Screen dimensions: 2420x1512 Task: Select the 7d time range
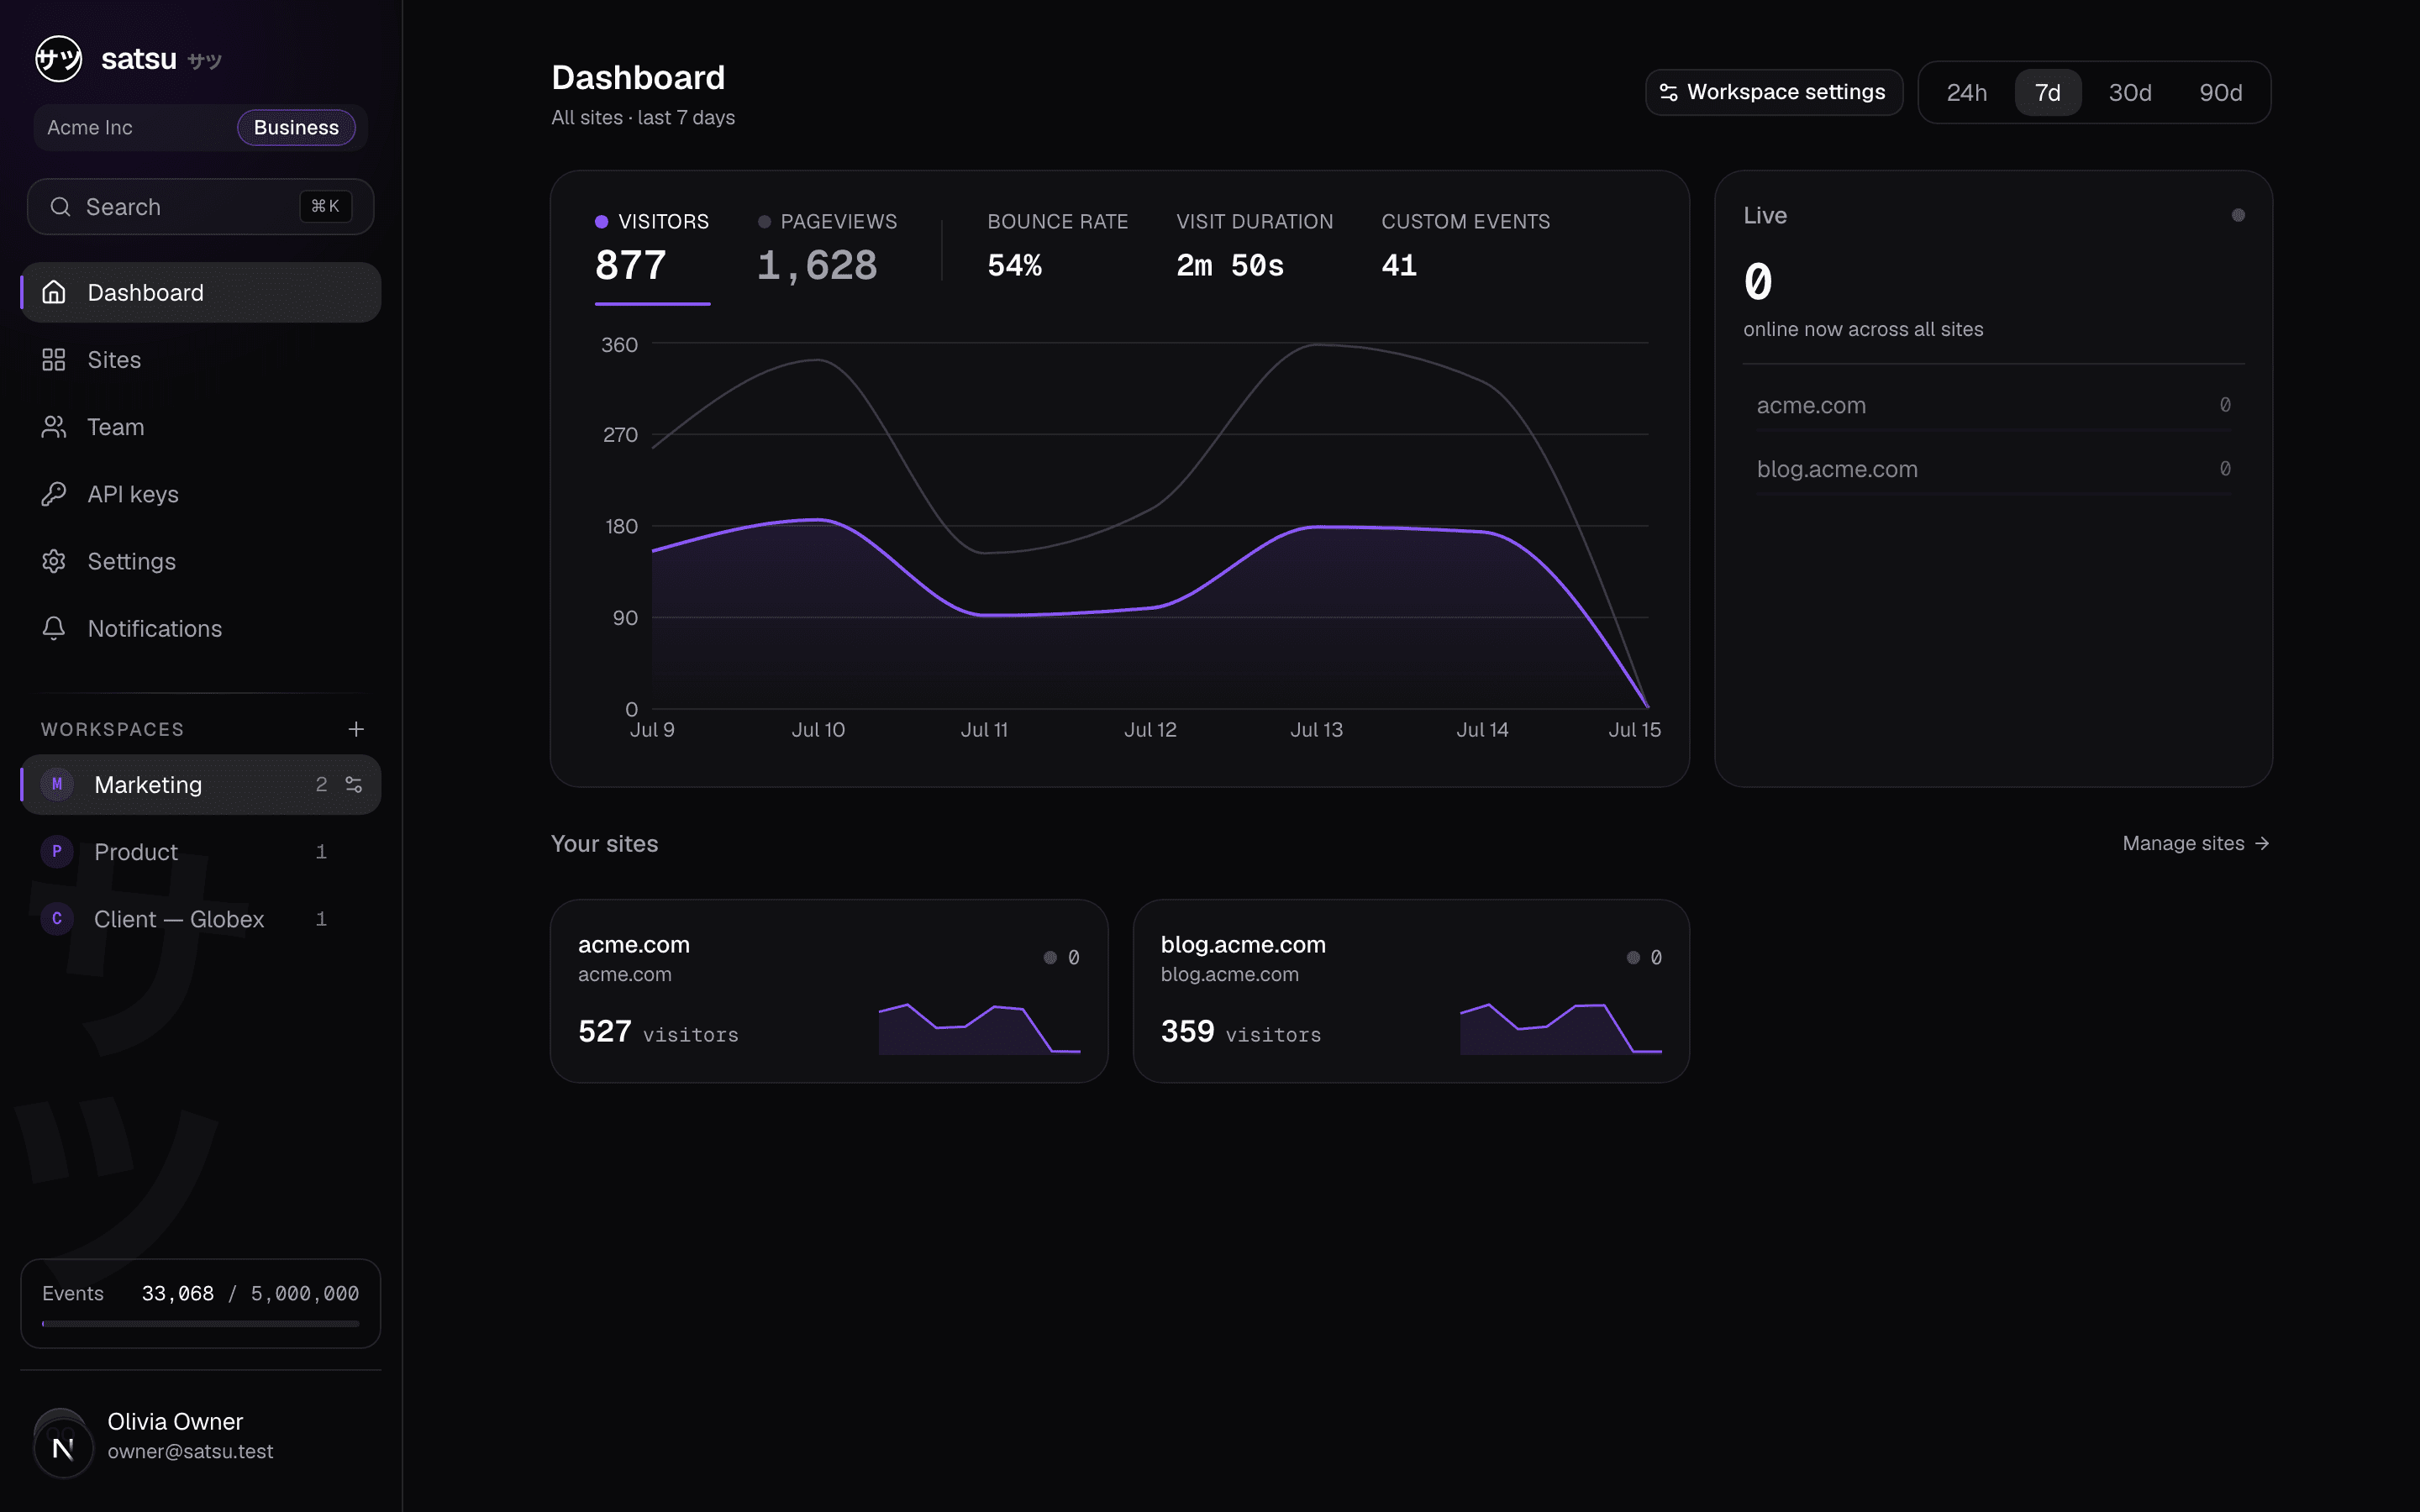click(2048, 92)
